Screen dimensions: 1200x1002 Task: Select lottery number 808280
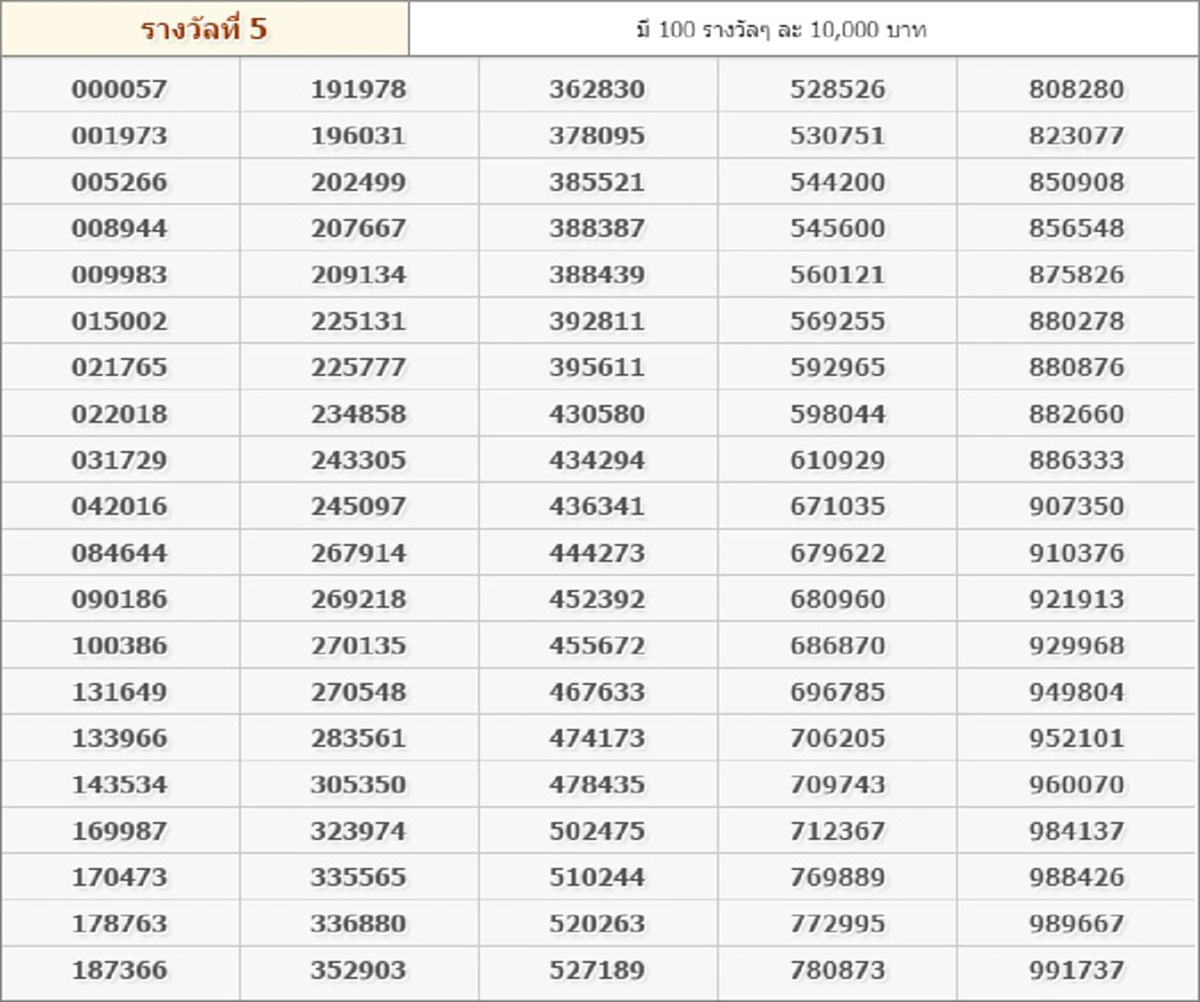1076,89
